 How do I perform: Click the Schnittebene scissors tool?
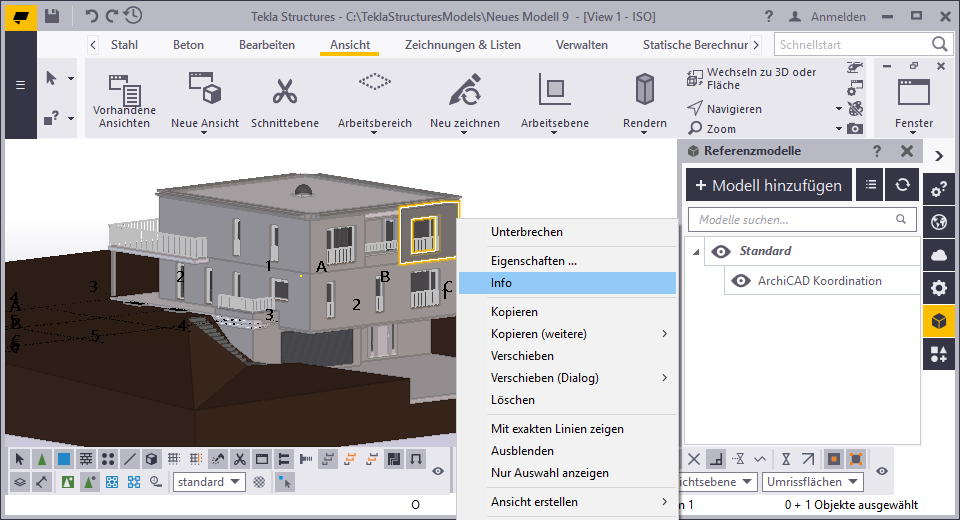(x=285, y=100)
